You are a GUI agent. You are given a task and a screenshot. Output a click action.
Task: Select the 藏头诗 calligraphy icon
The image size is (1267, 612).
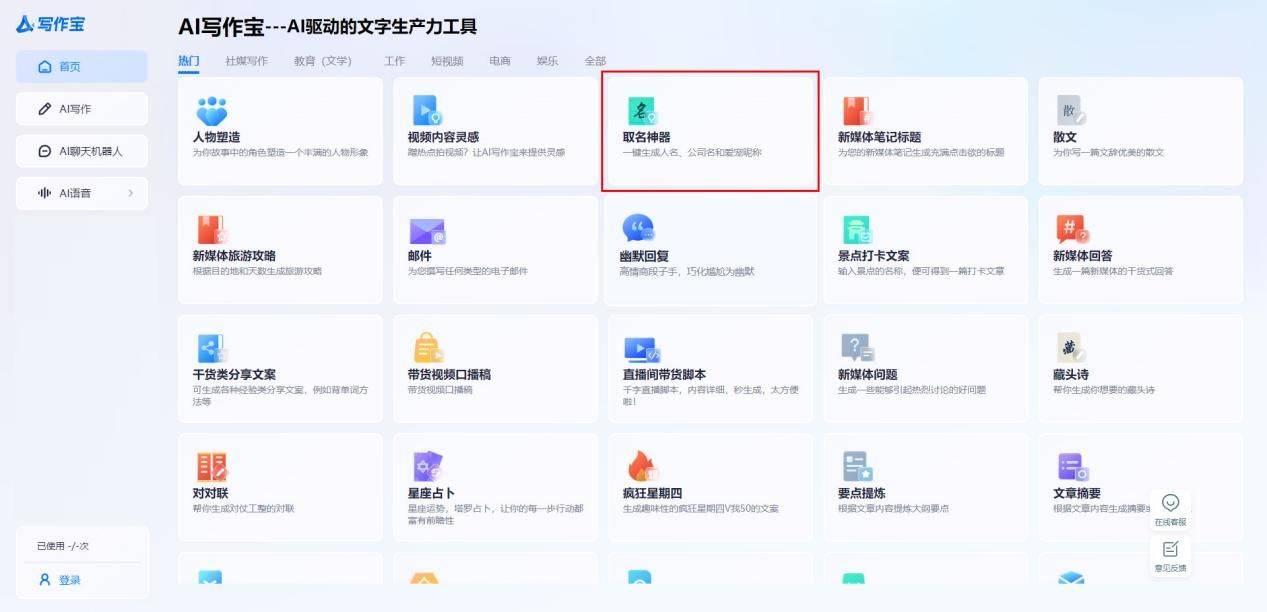tap(1070, 348)
